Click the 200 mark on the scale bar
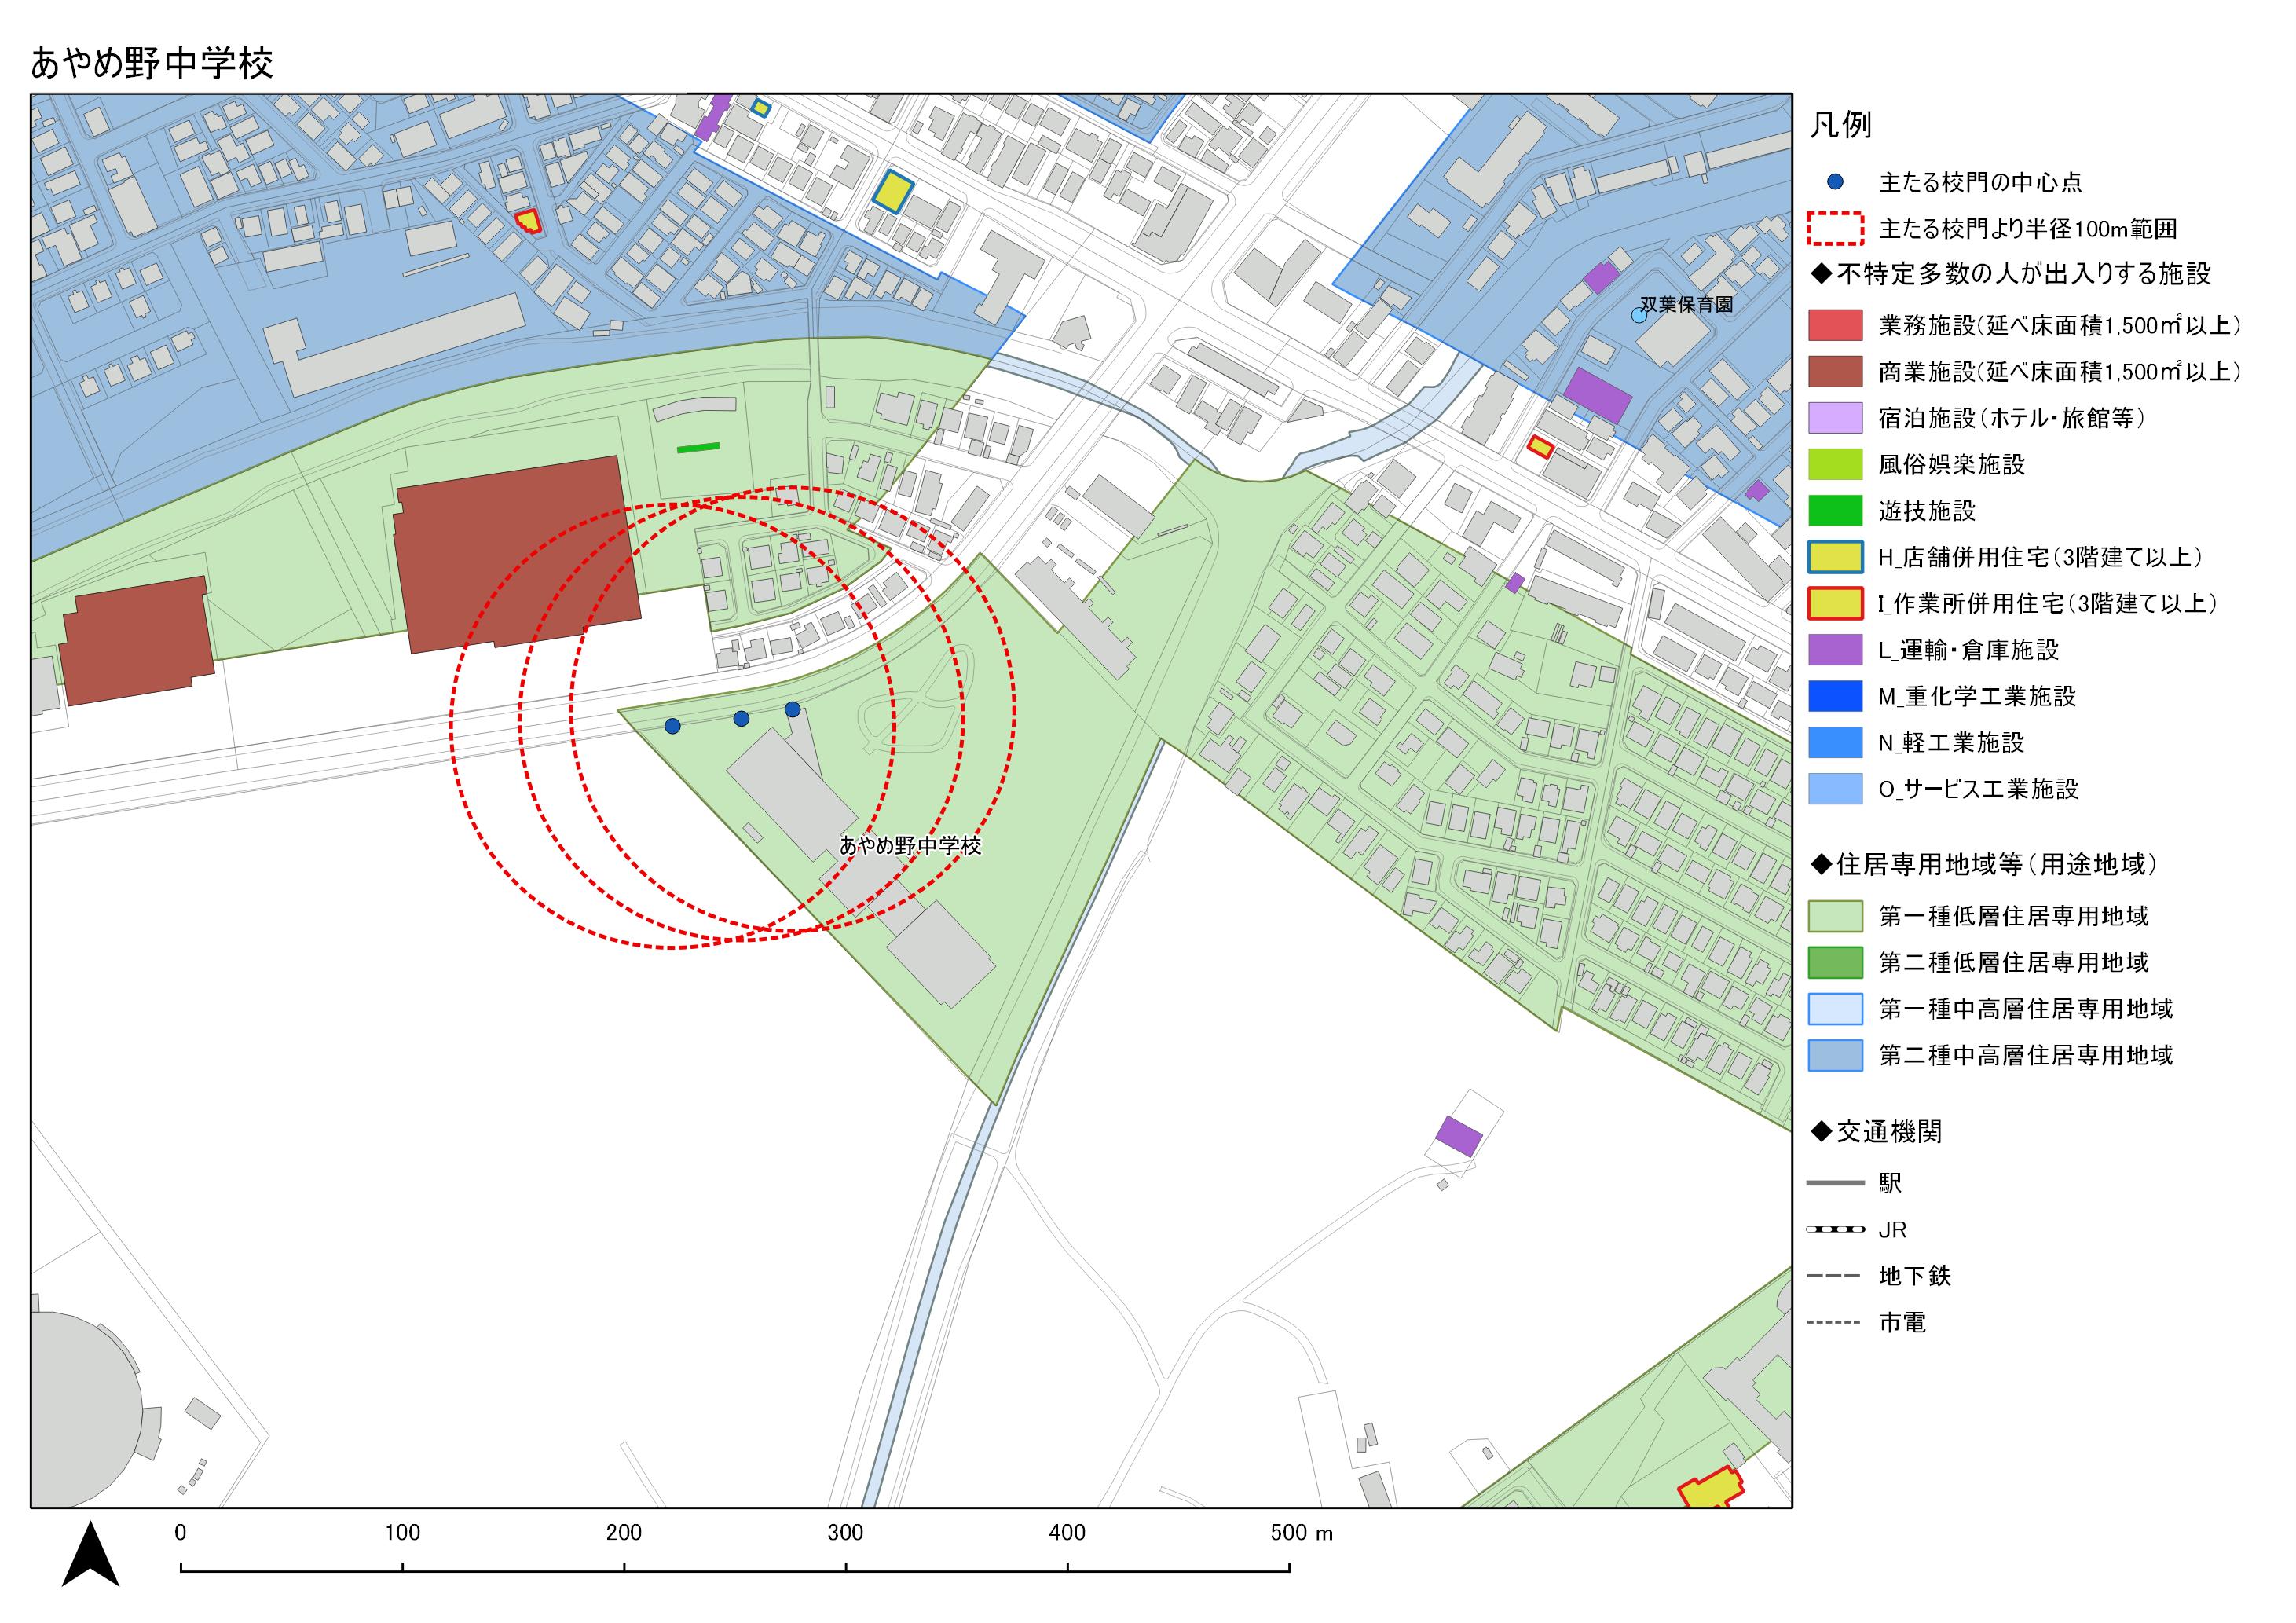This screenshot has height=1623, width=2296. click(624, 1533)
